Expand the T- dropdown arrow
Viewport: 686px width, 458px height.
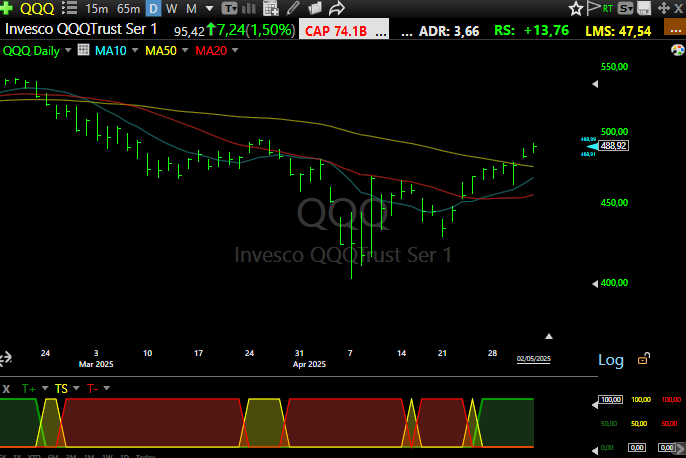pos(106,388)
